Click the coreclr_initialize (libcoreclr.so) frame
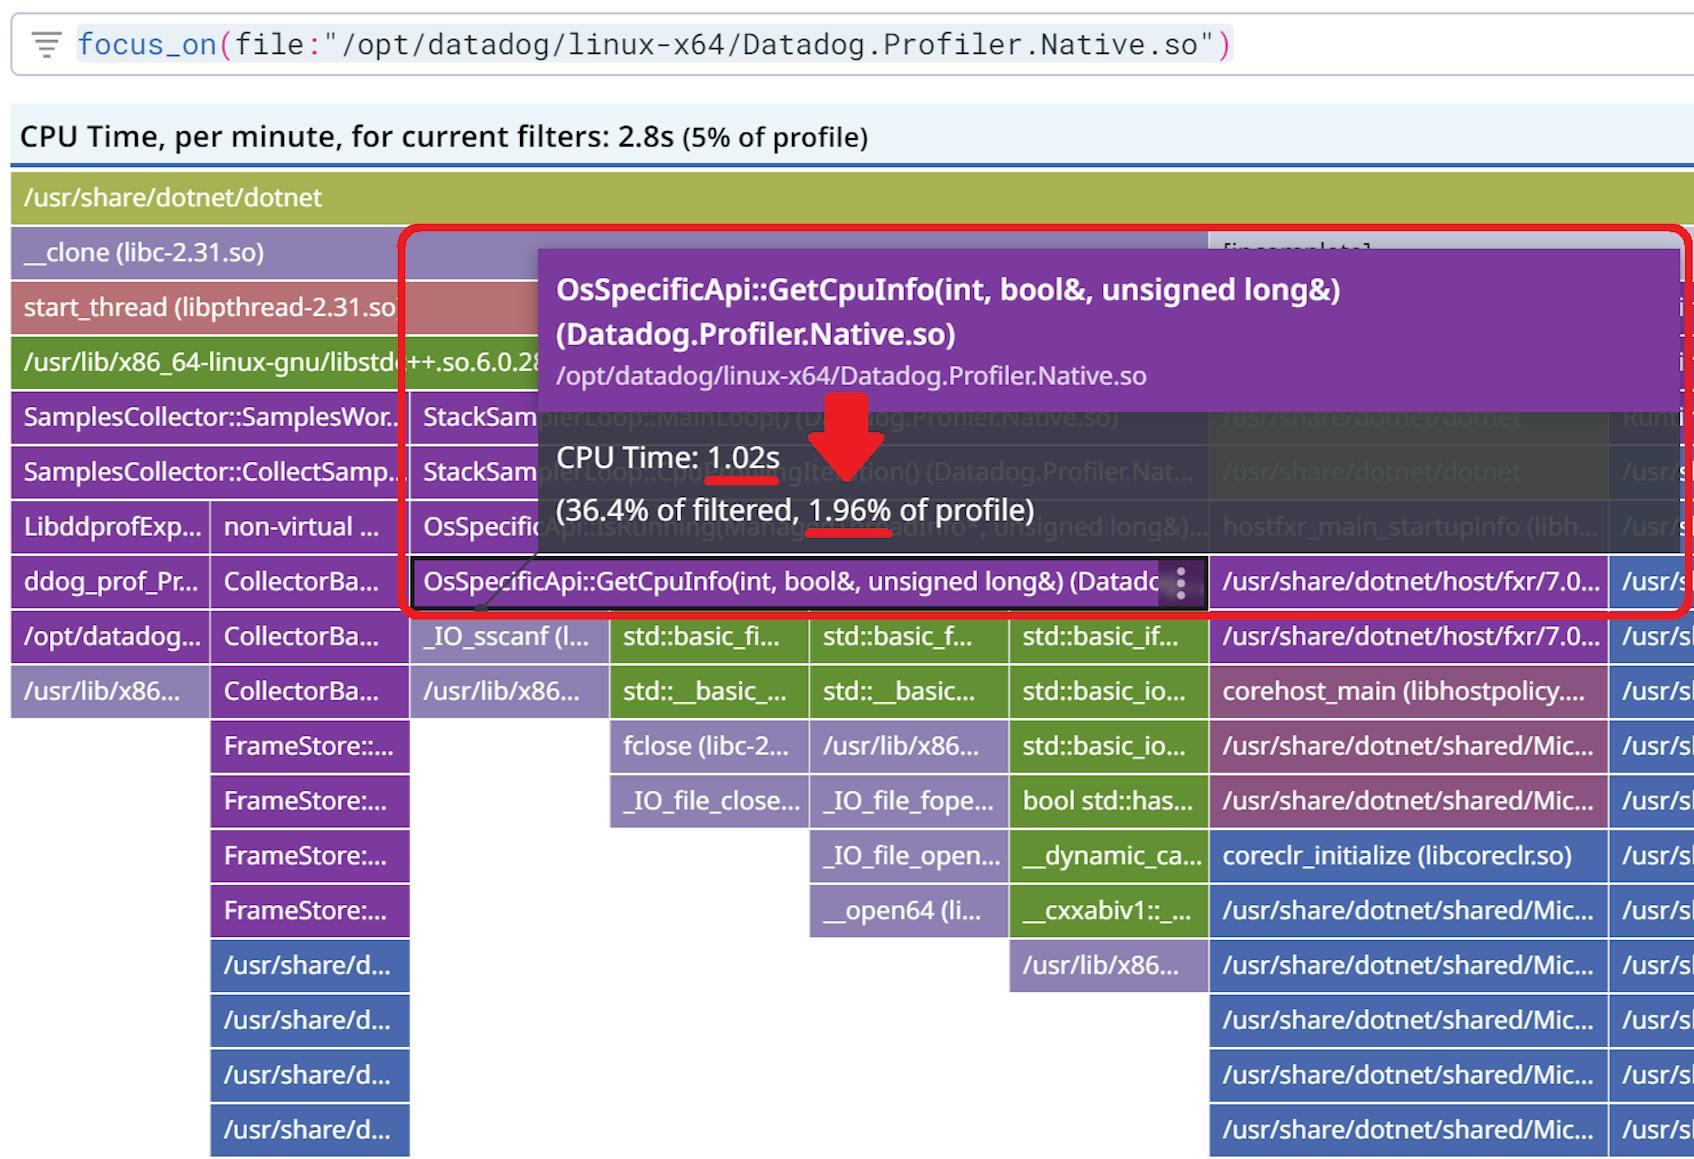The width and height of the screenshot is (1694, 1159). pos(1405,856)
